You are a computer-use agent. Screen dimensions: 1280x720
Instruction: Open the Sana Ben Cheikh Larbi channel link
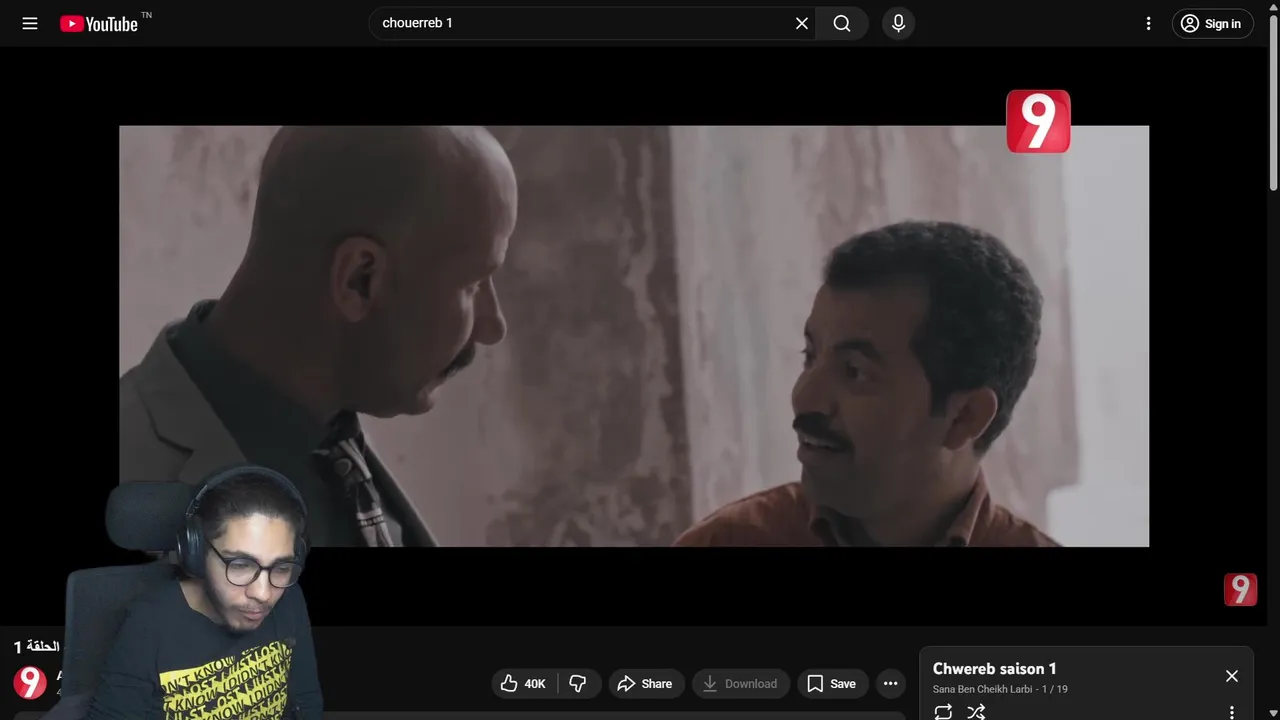982,689
